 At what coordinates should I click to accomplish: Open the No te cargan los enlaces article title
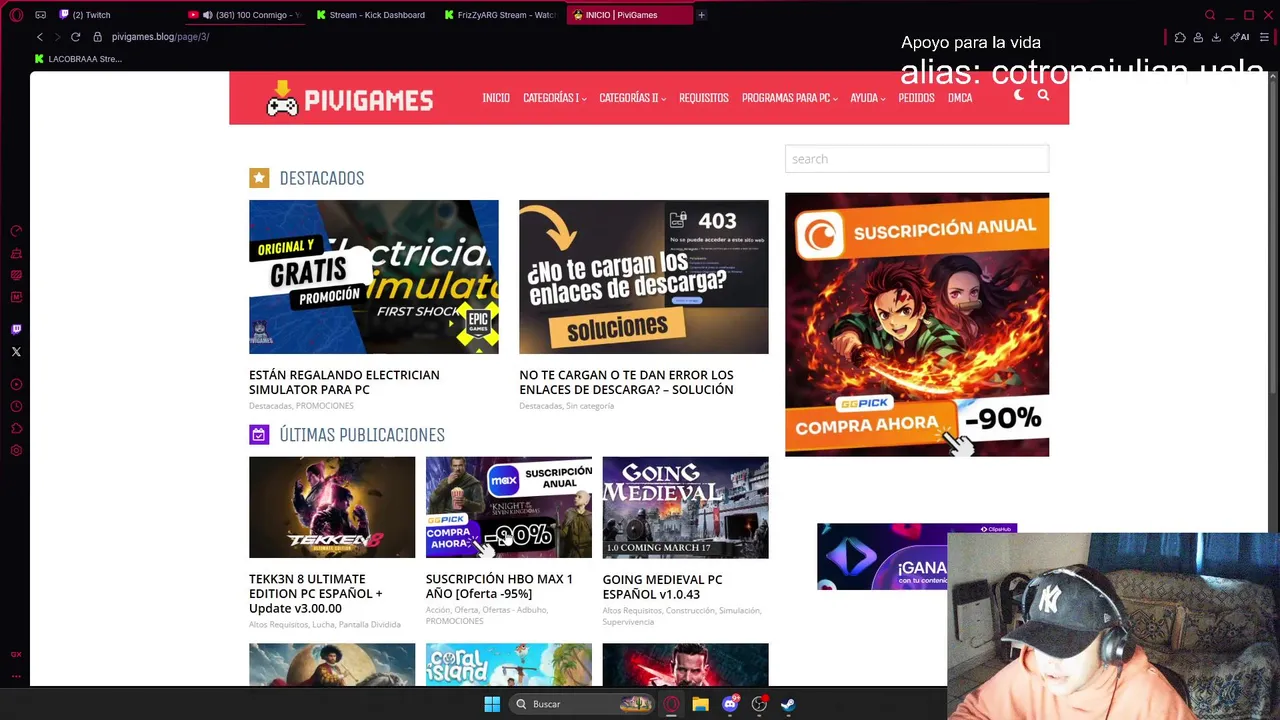(x=626, y=382)
